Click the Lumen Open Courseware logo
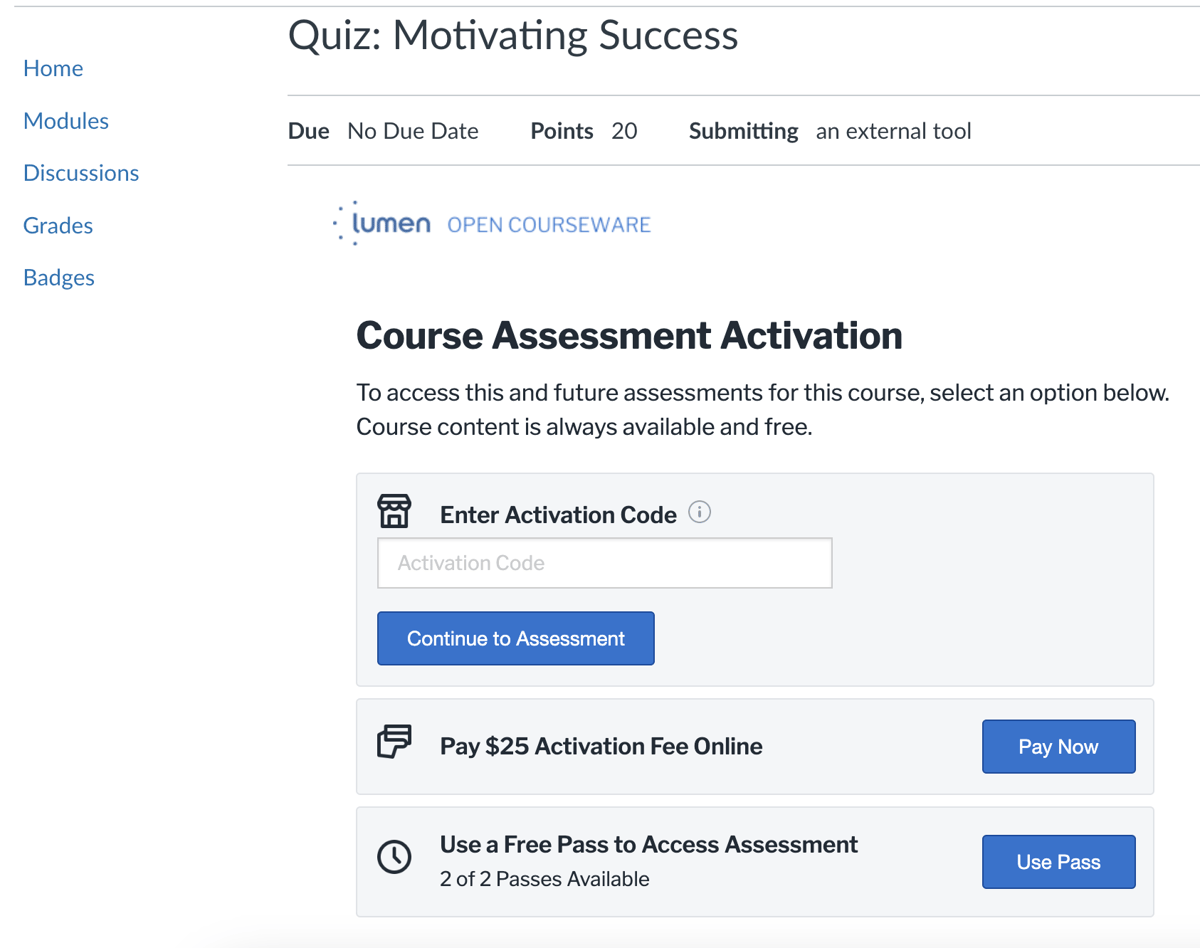This screenshot has height=948, width=1200. tap(492, 222)
